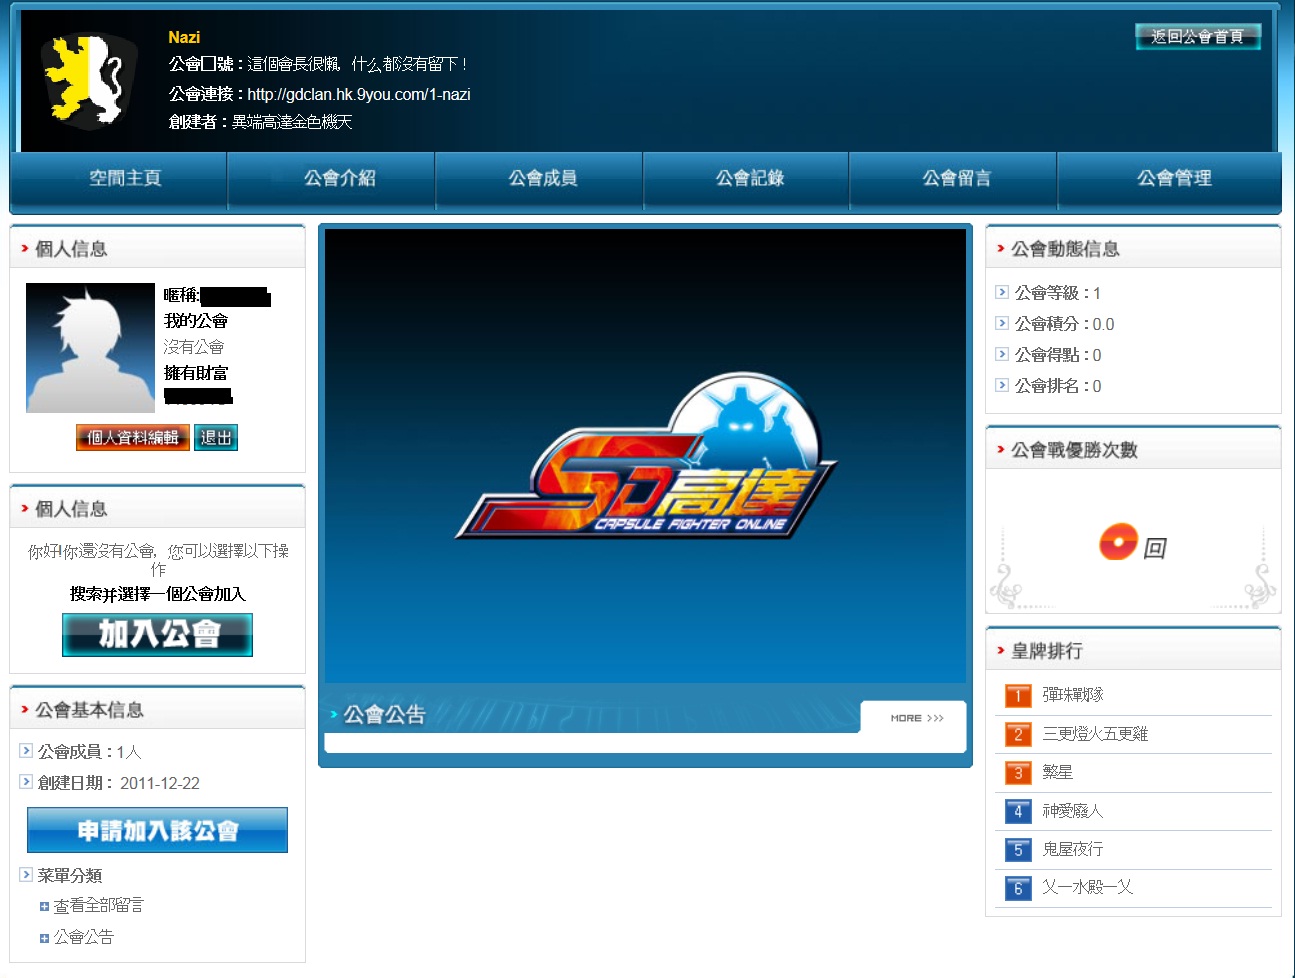This screenshot has width=1295, height=978.
Task: Click the arrow bullet beside 公會成員：1人
Action: (x=26, y=750)
